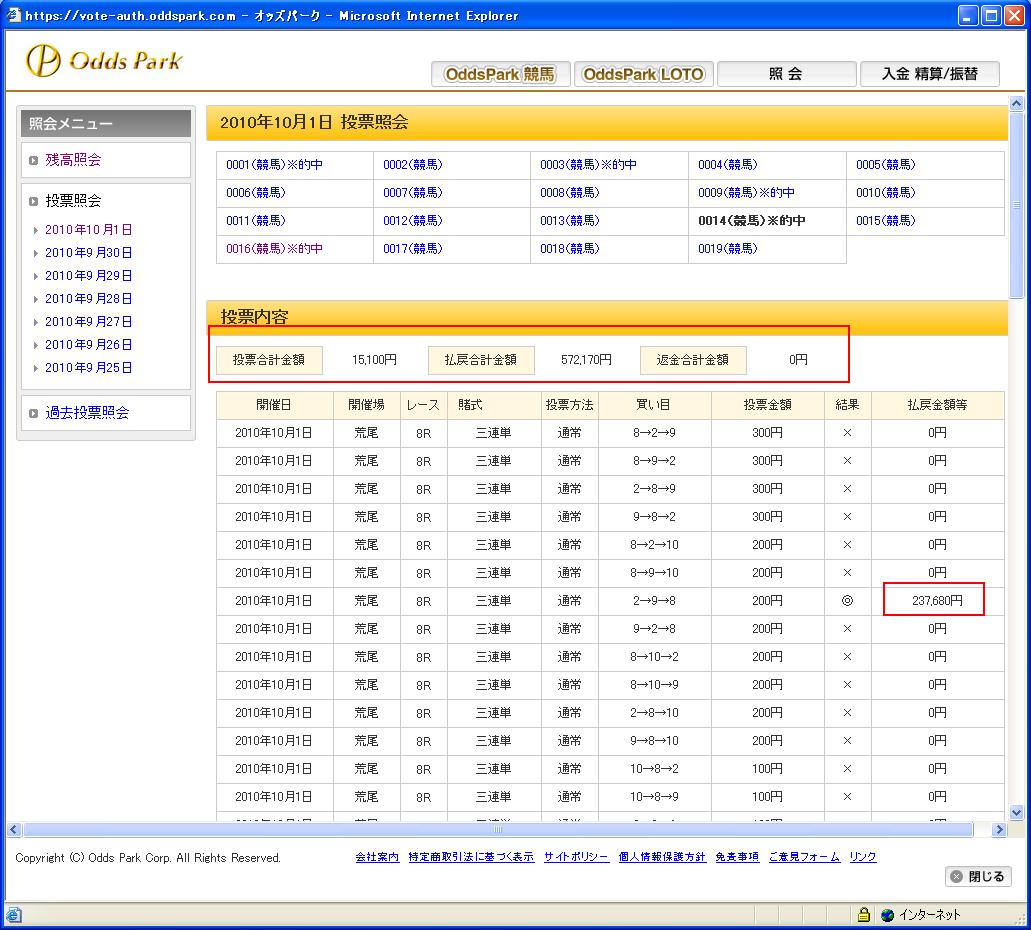The width and height of the screenshot is (1031, 930).
Task: Switch to the OddsPark LOTO tab
Action: (643, 74)
